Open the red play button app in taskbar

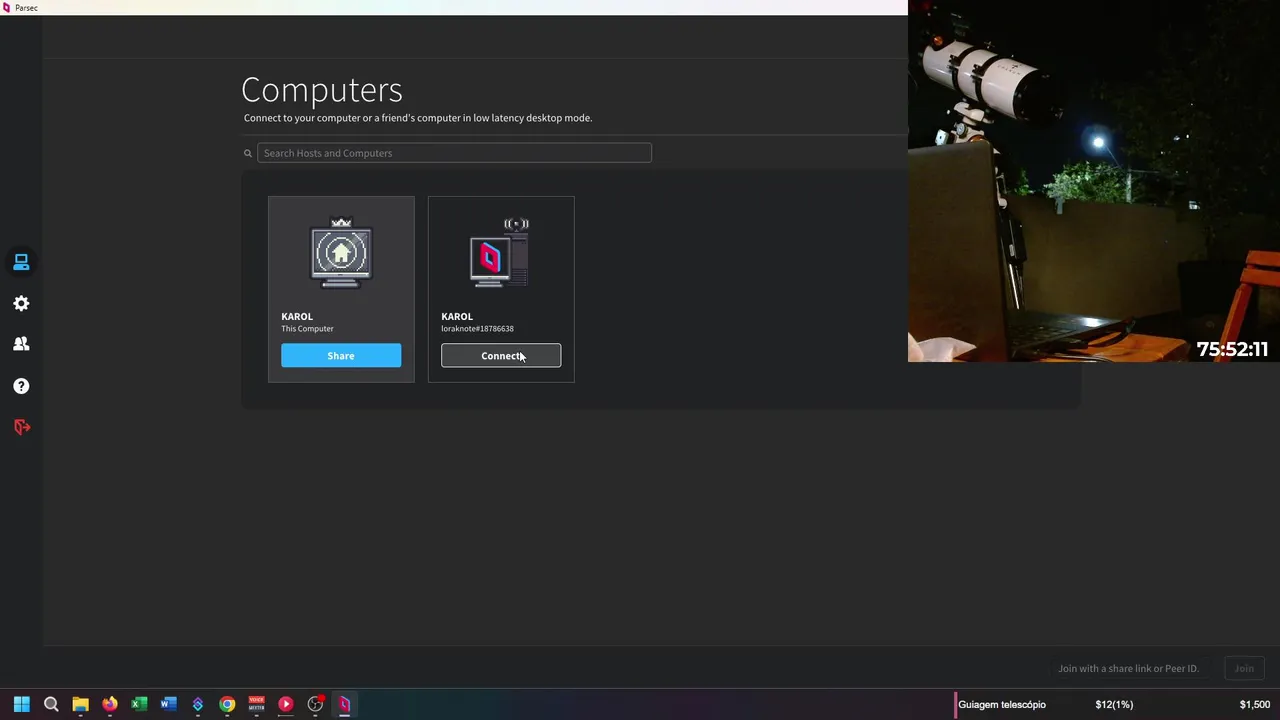[x=286, y=704]
